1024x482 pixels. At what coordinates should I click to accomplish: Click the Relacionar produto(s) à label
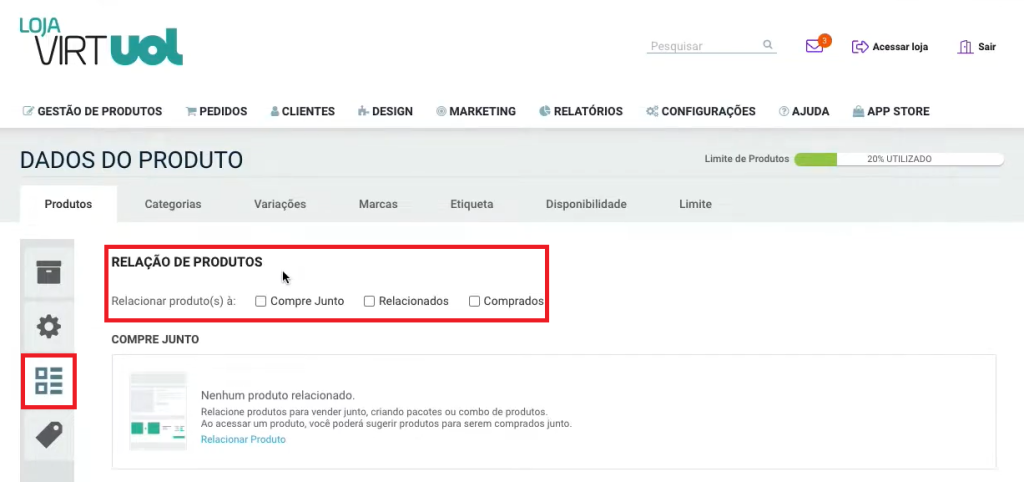[x=174, y=302]
